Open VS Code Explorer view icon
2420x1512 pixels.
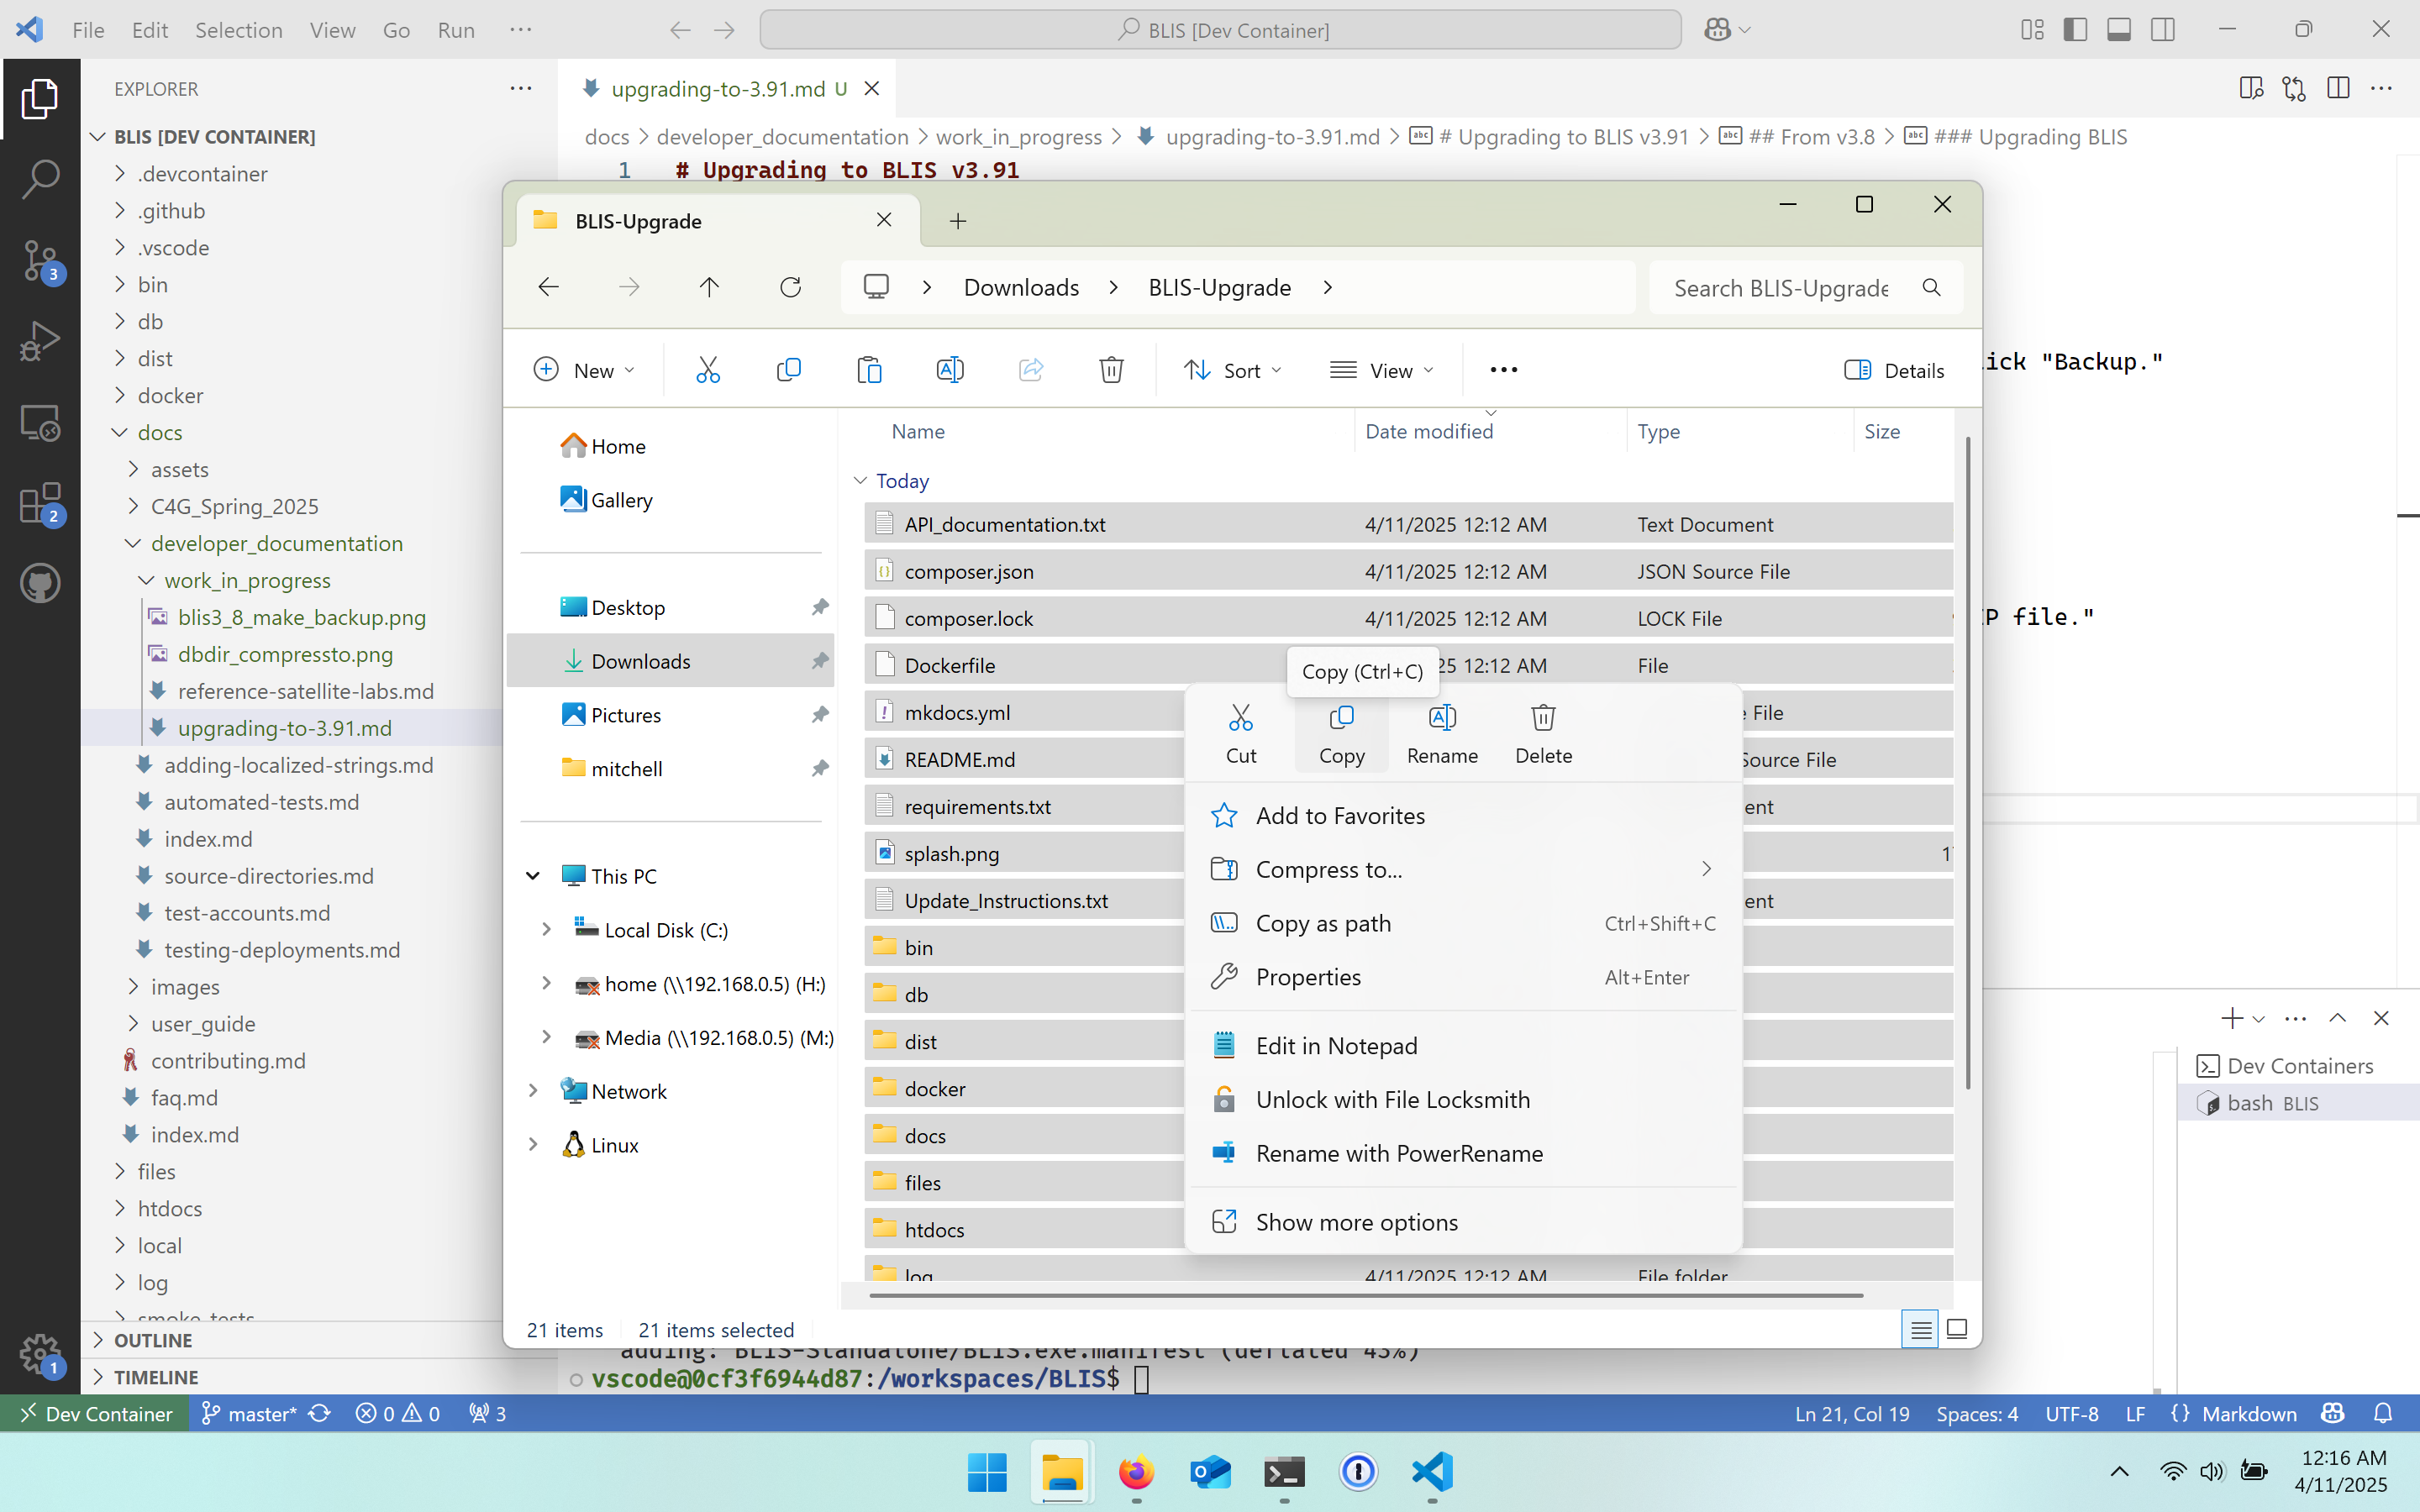click(40, 99)
